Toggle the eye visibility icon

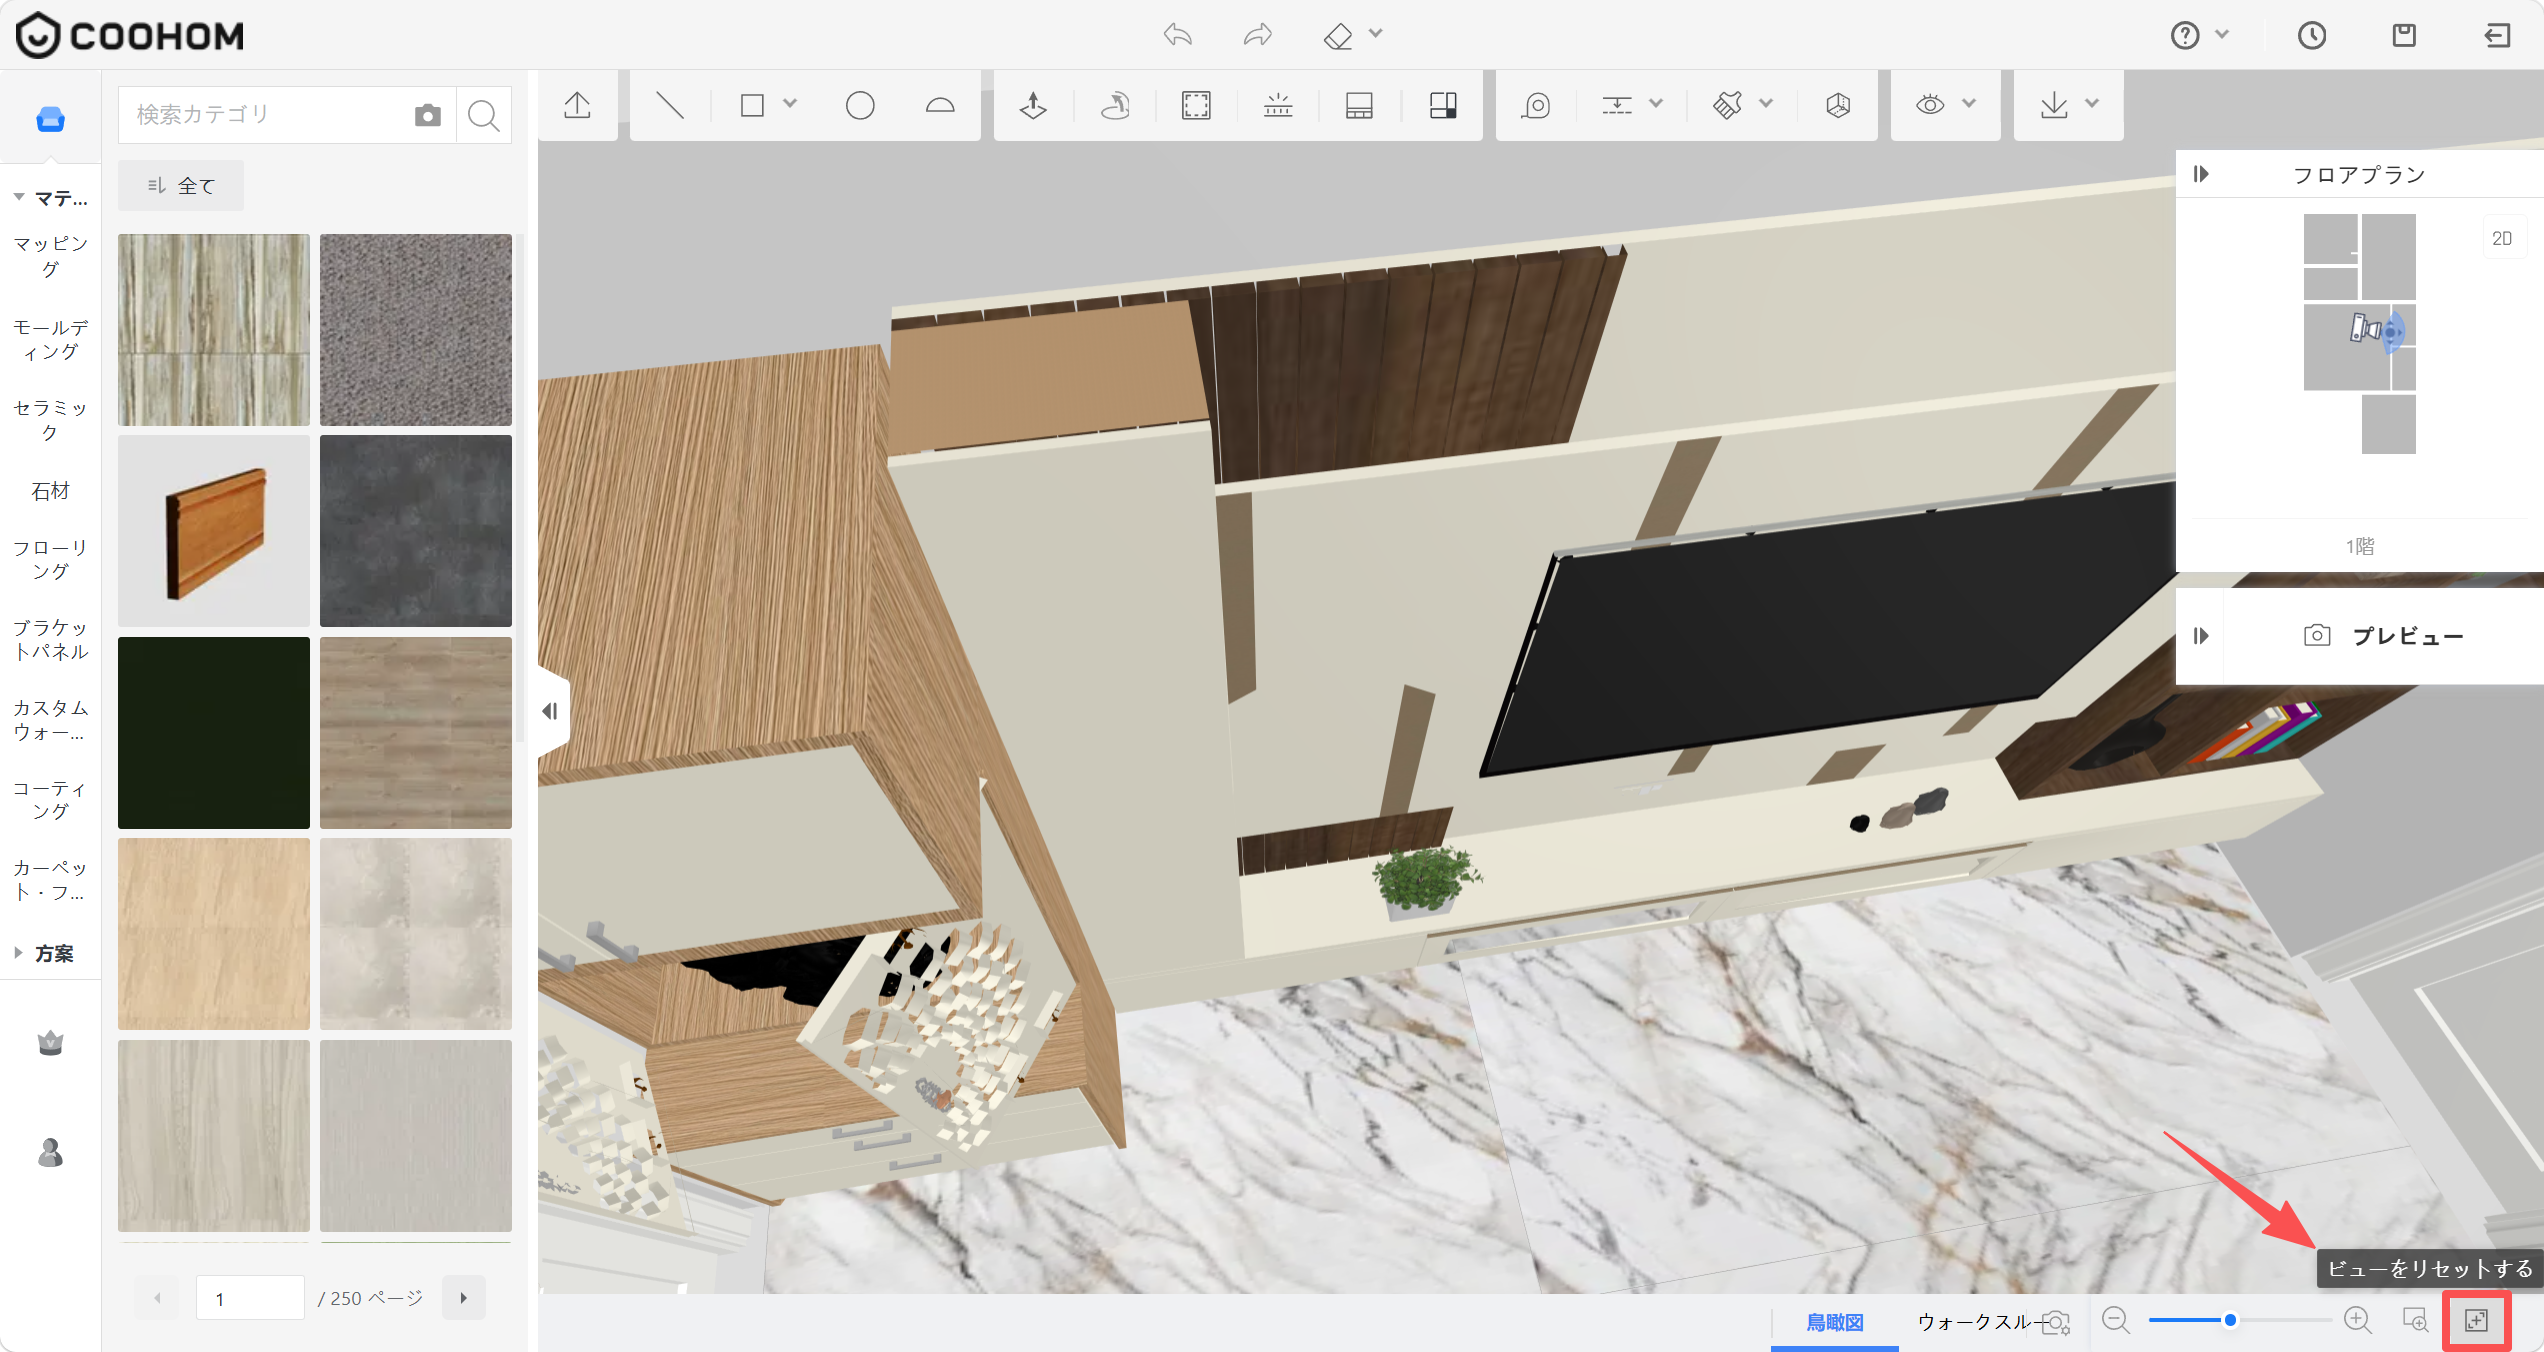pyautogui.click(x=1930, y=105)
